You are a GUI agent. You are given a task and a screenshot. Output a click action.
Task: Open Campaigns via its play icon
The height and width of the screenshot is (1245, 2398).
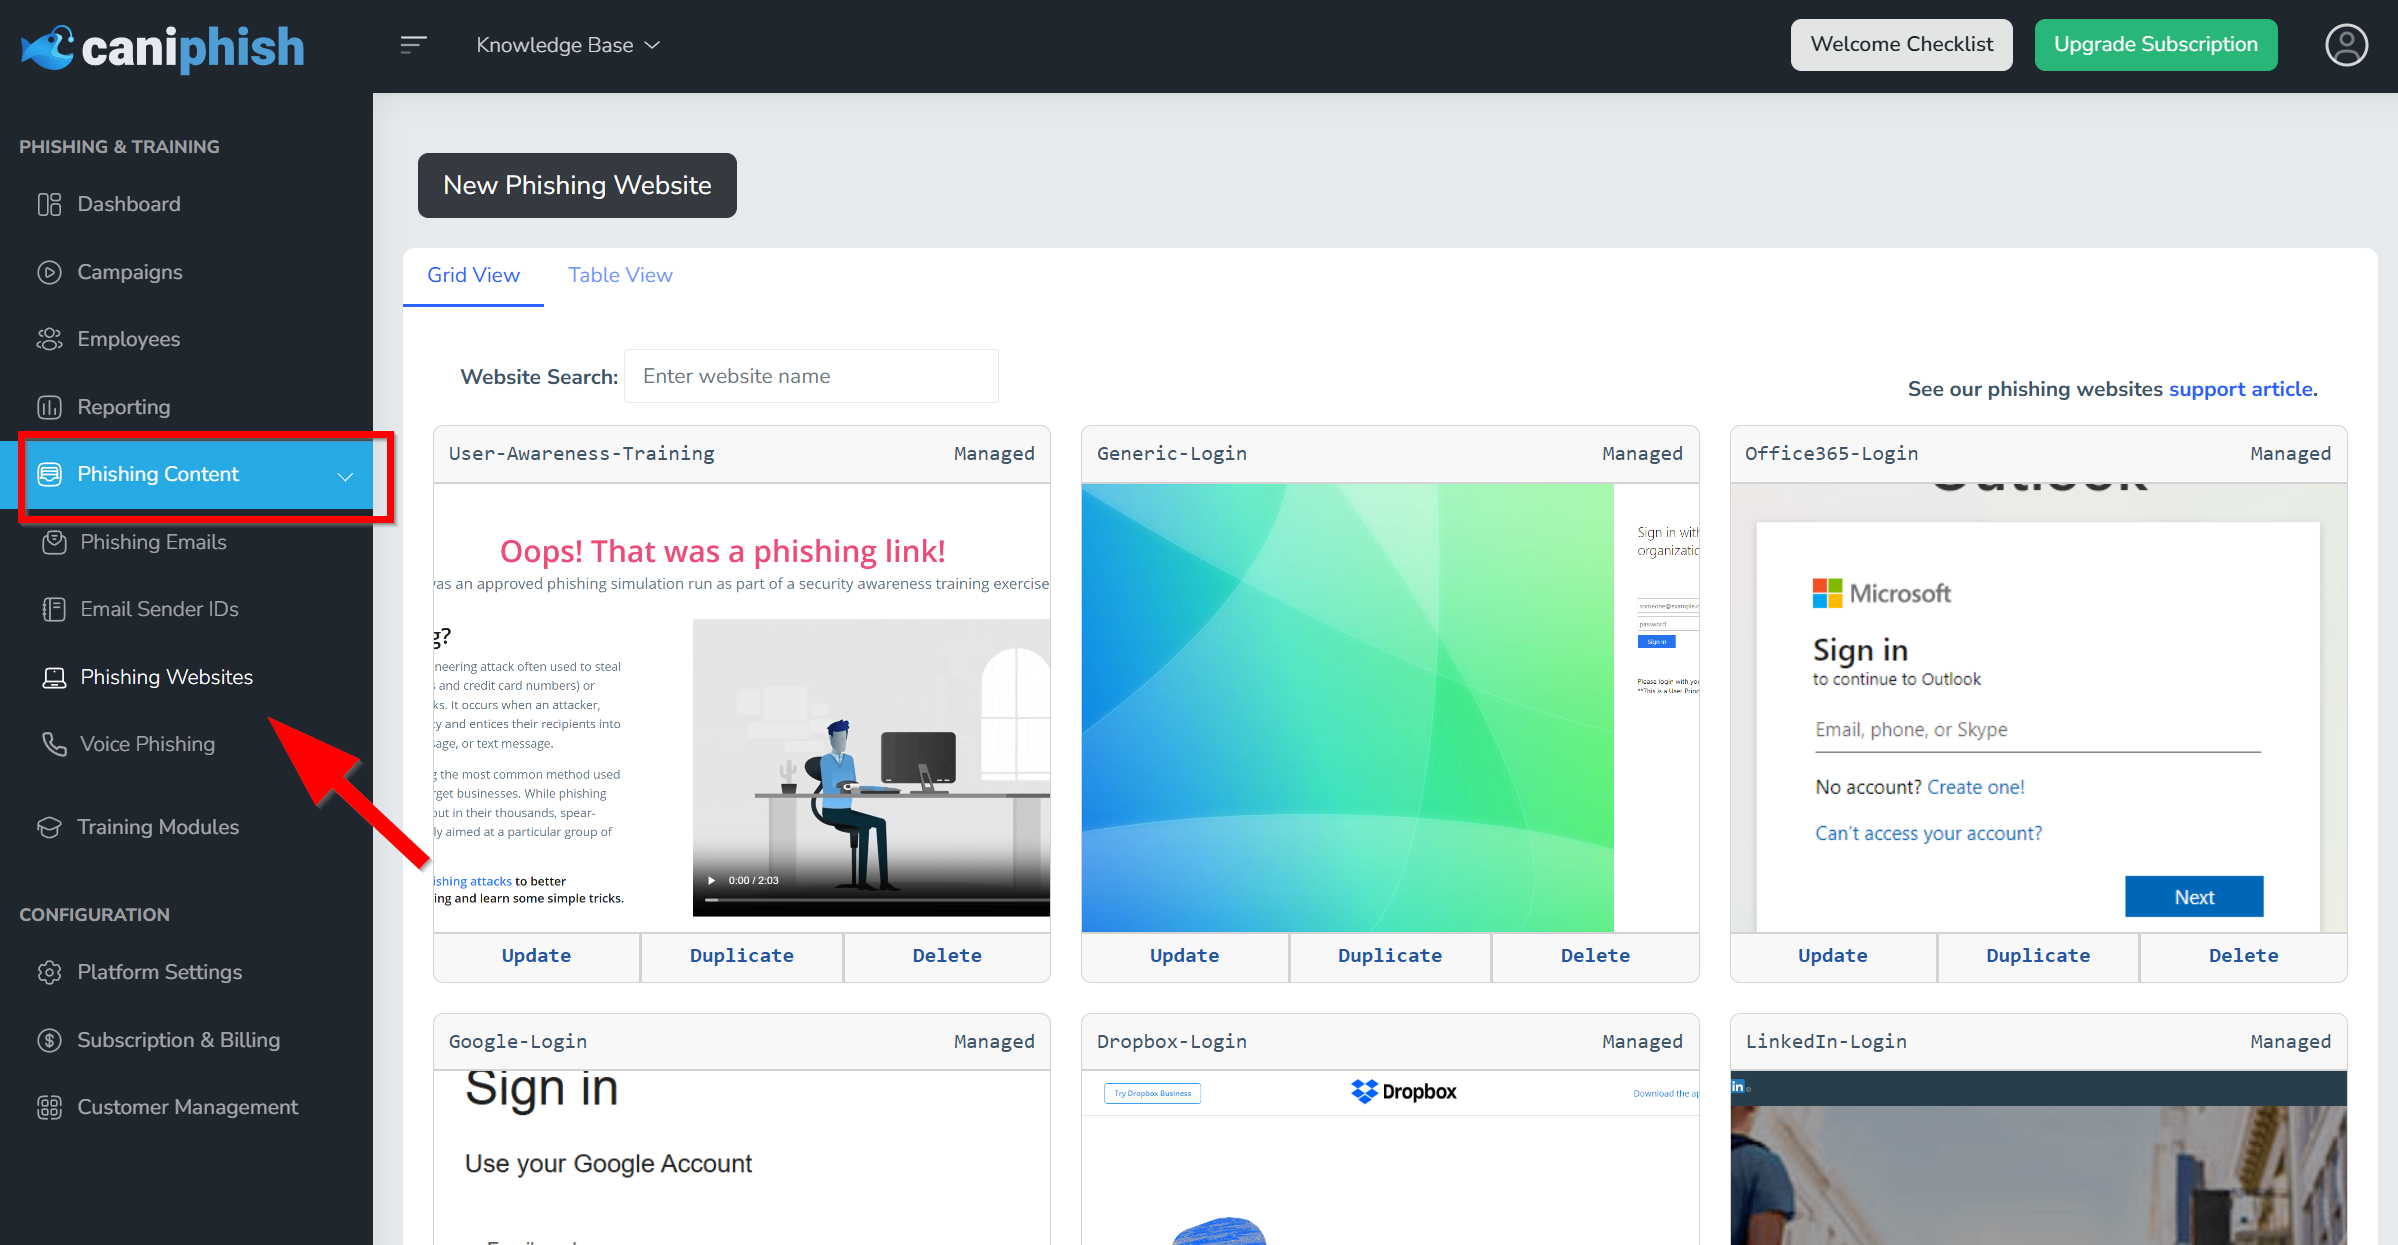pyautogui.click(x=49, y=272)
